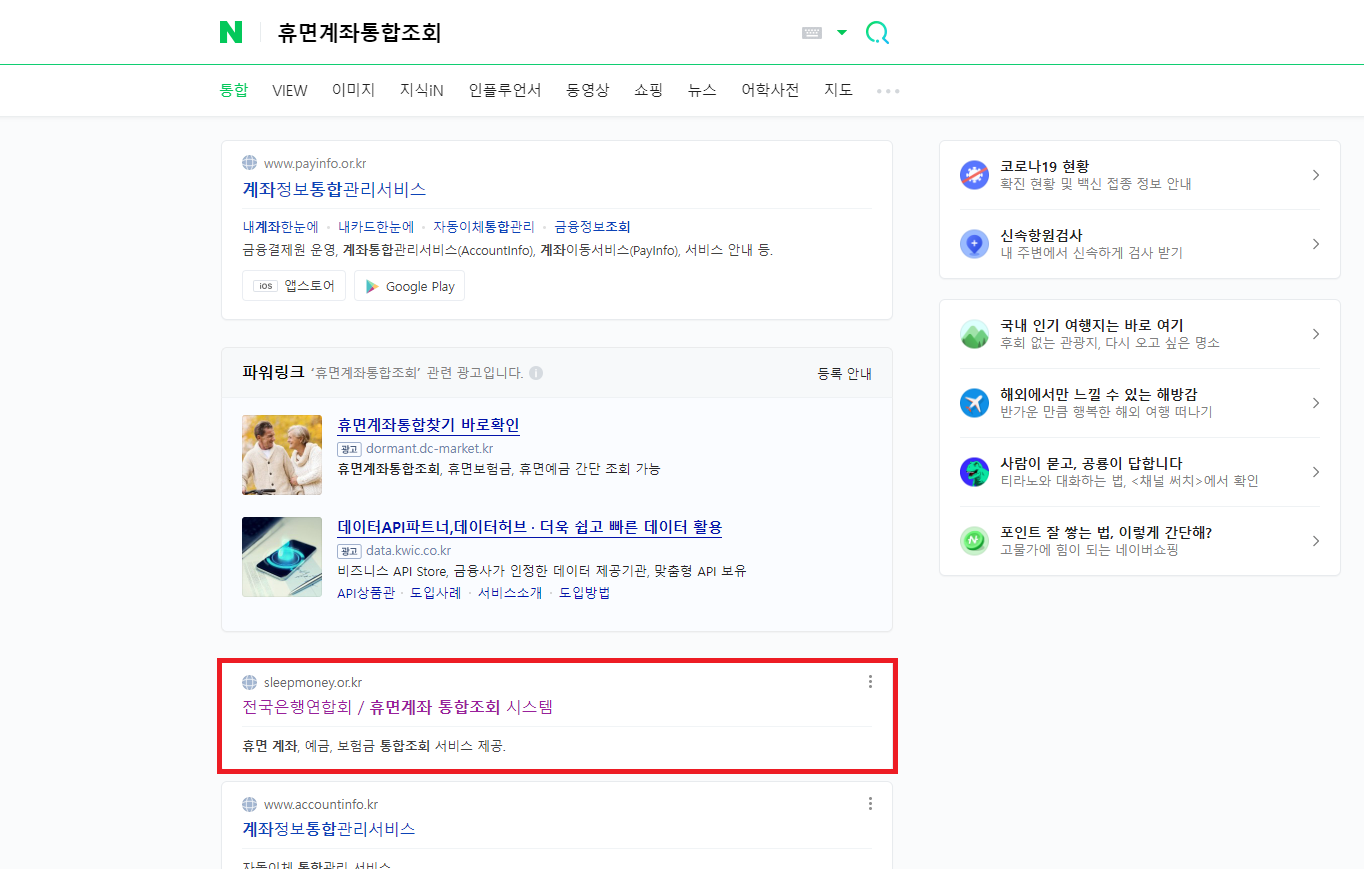Viewport: 1364px width, 869px height.
Task: Show more tabs via the three-dot icon
Action: point(888,91)
